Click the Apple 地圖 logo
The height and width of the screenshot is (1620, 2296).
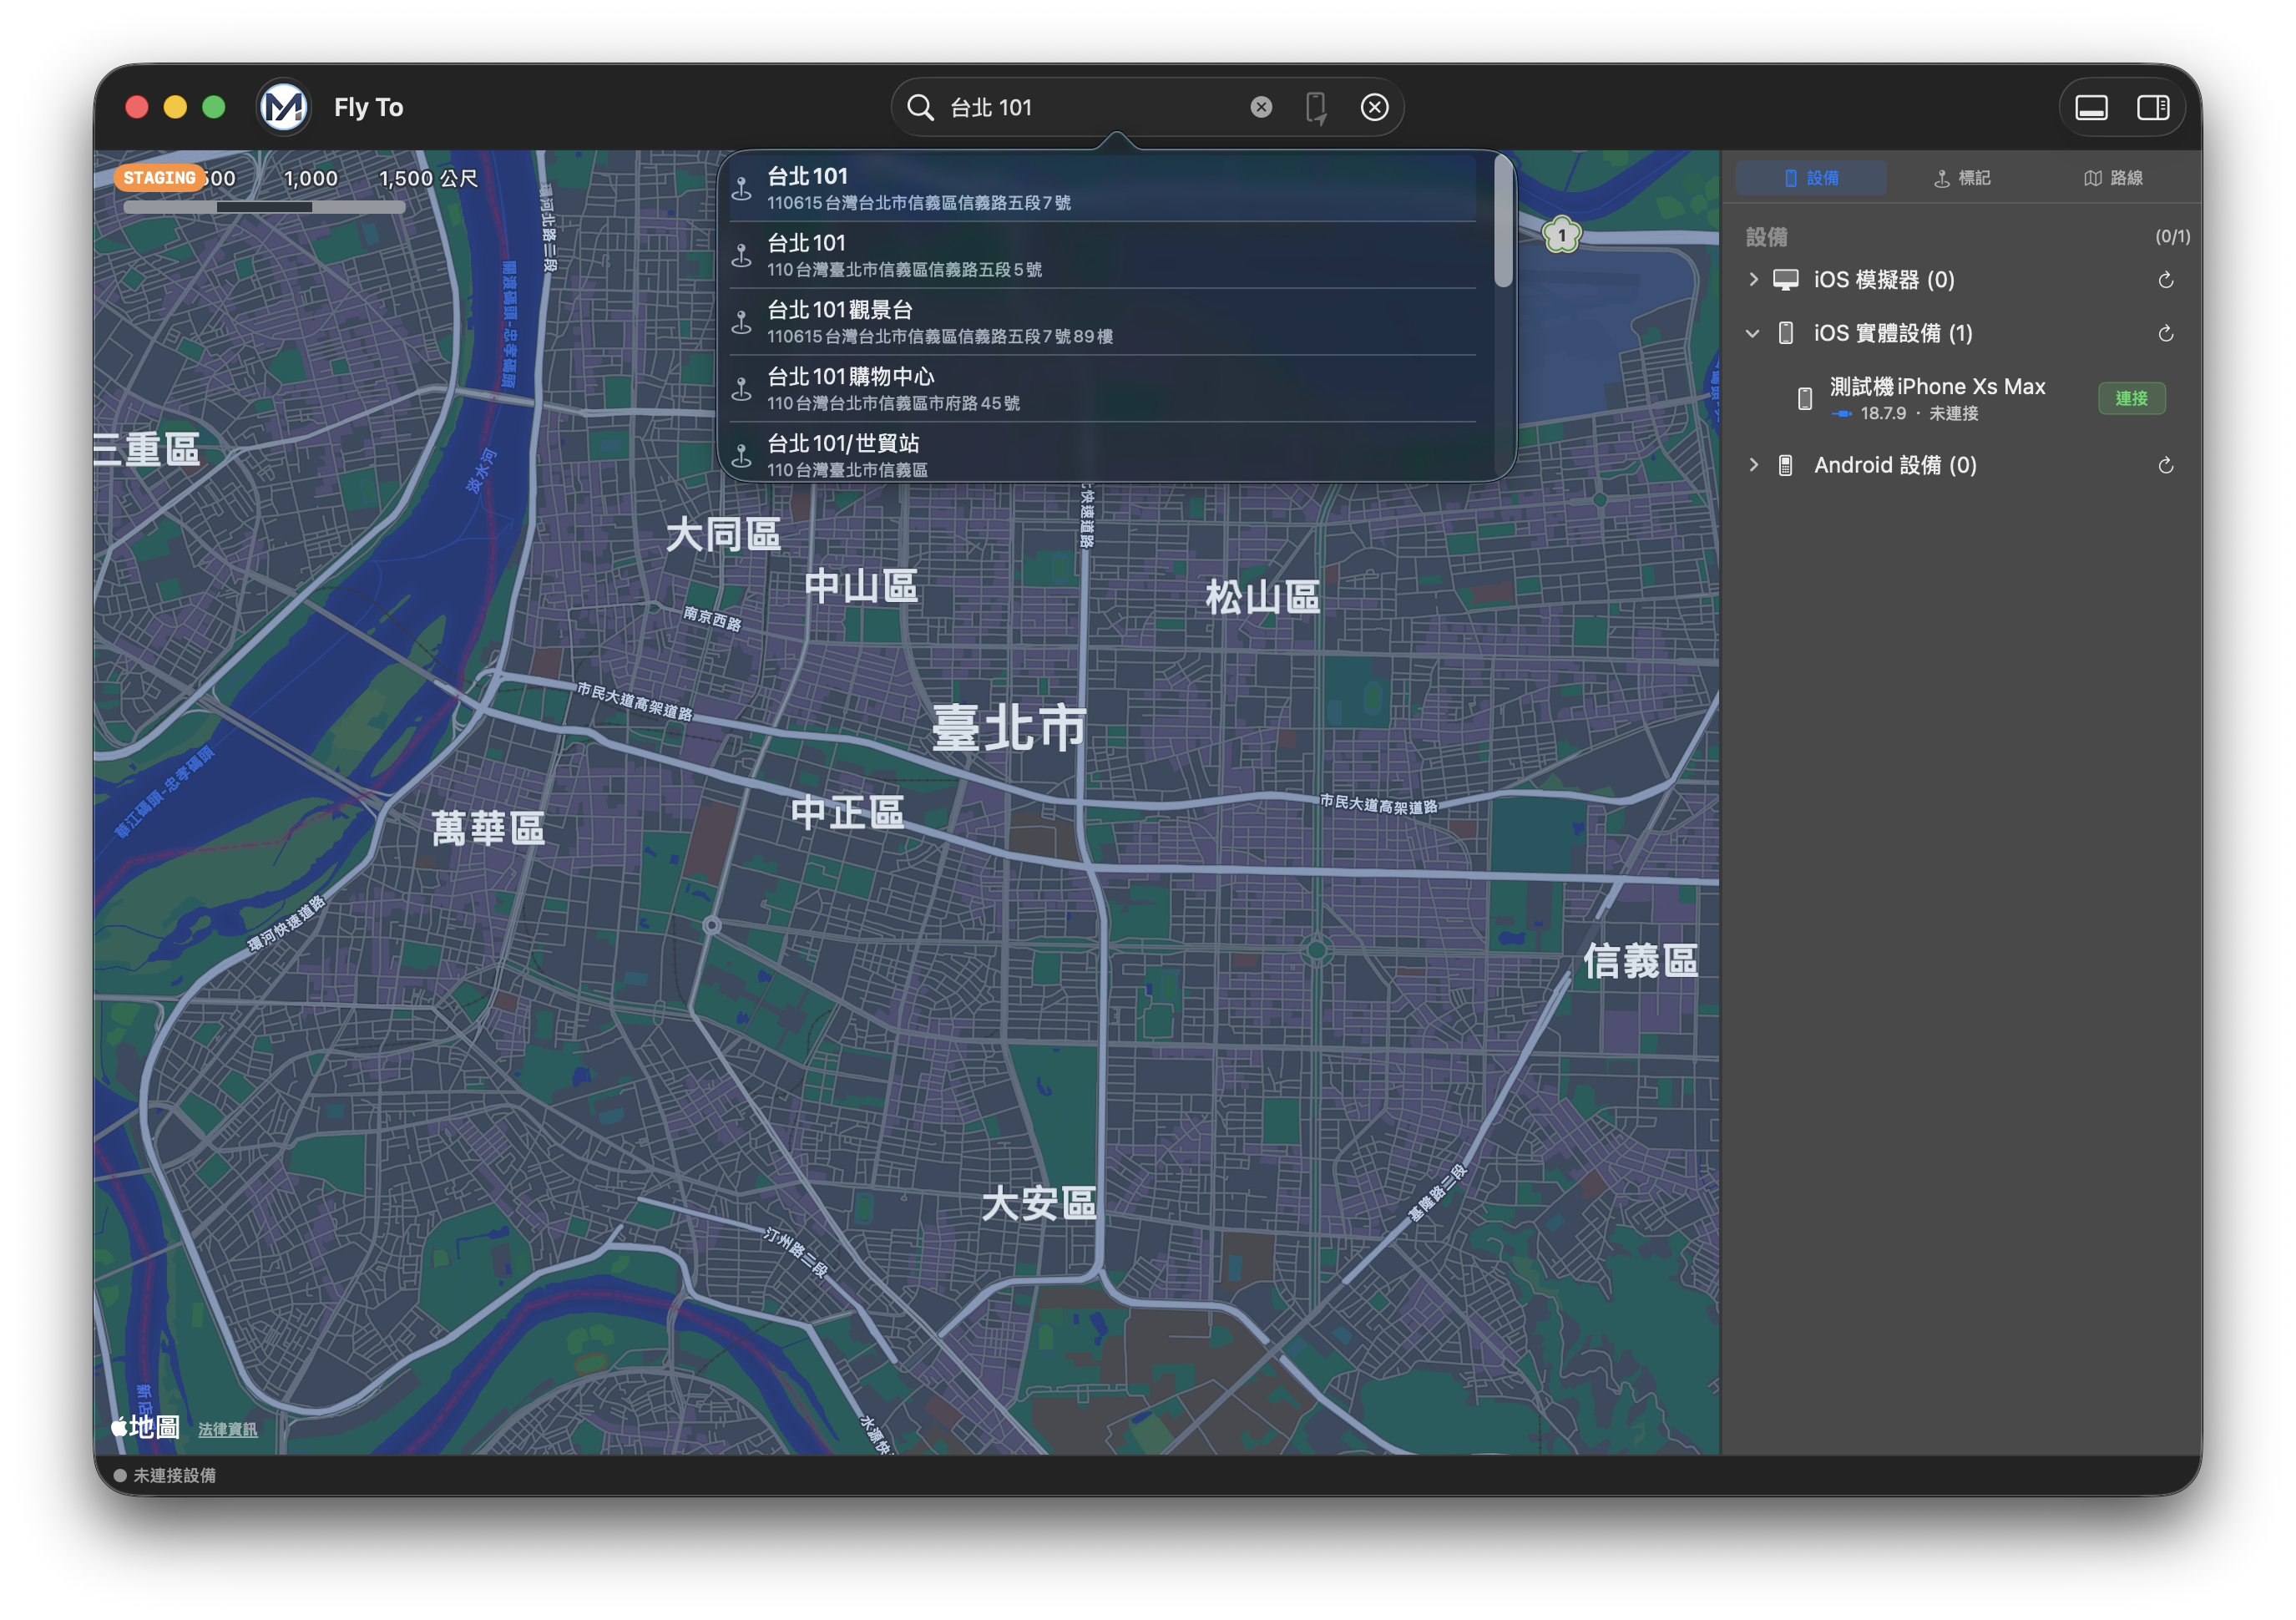[146, 1427]
